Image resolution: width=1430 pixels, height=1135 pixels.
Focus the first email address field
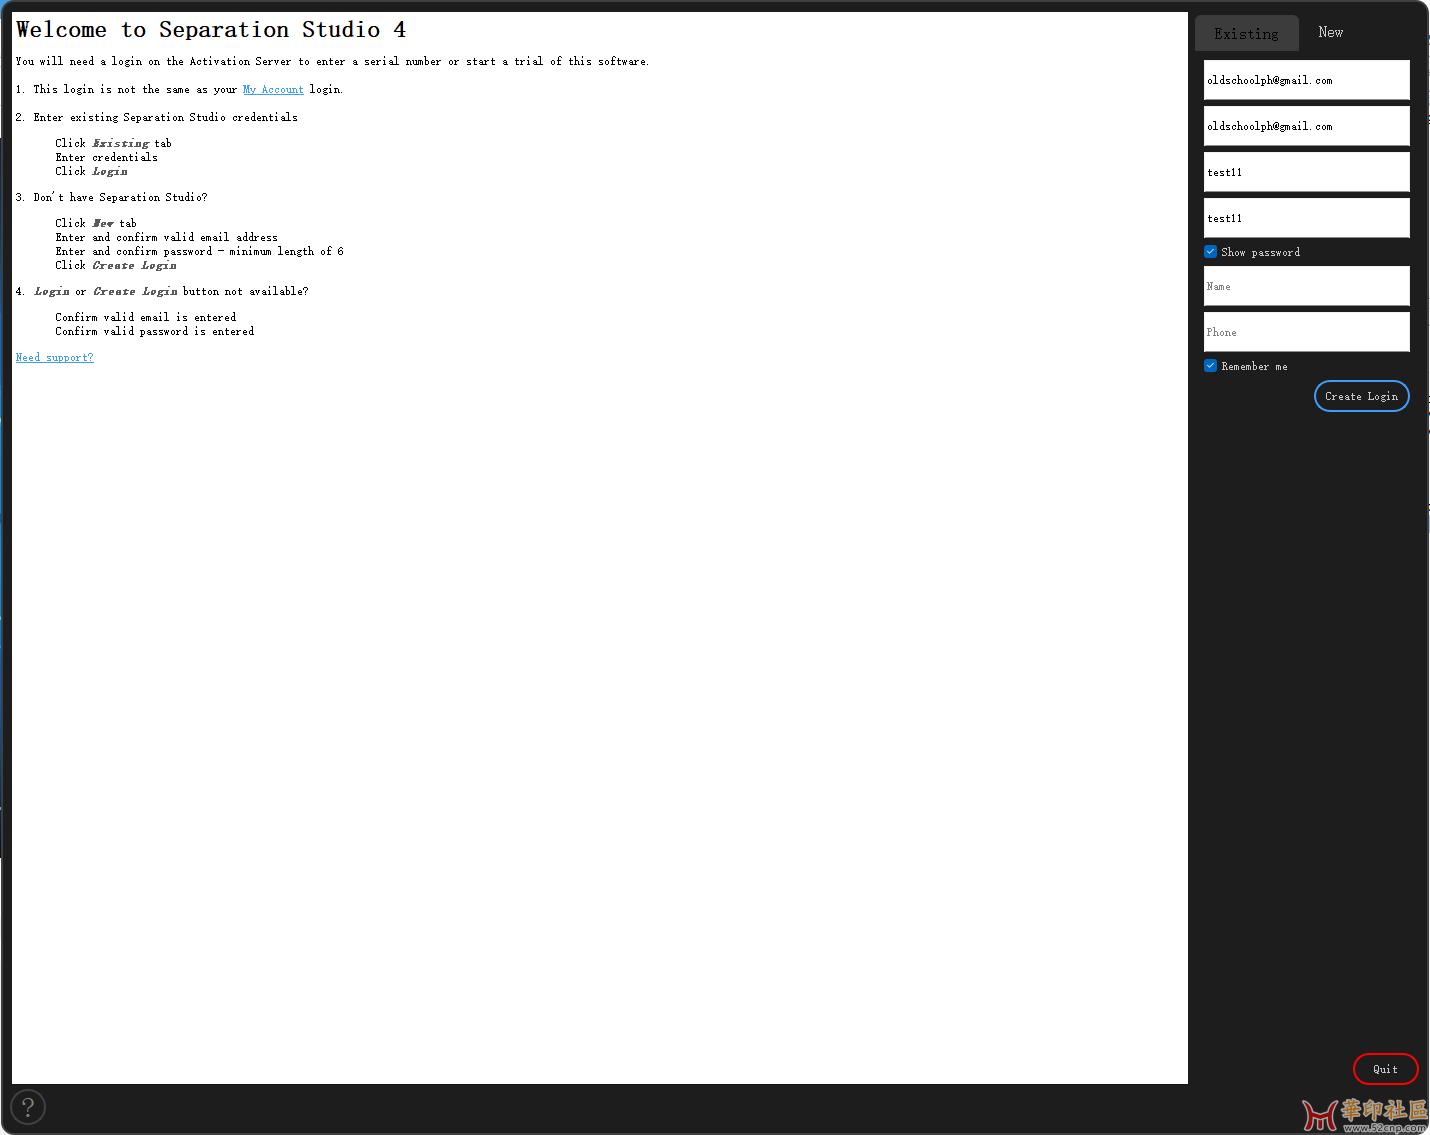(x=1307, y=80)
